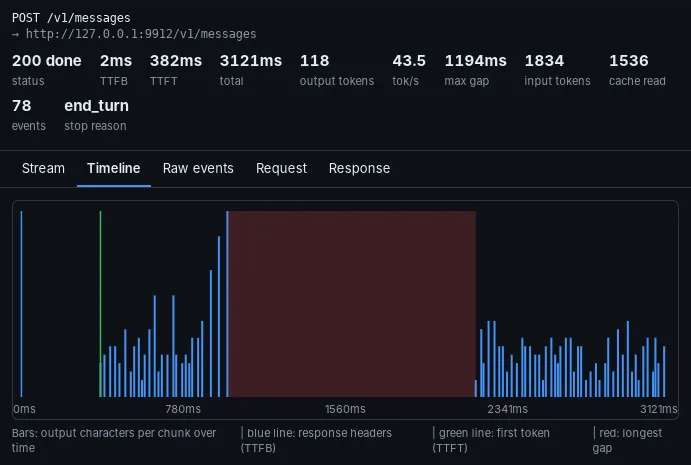Click the 200 done status value
Image resolution: width=691 pixels, height=465 pixels.
coord(47,61)
